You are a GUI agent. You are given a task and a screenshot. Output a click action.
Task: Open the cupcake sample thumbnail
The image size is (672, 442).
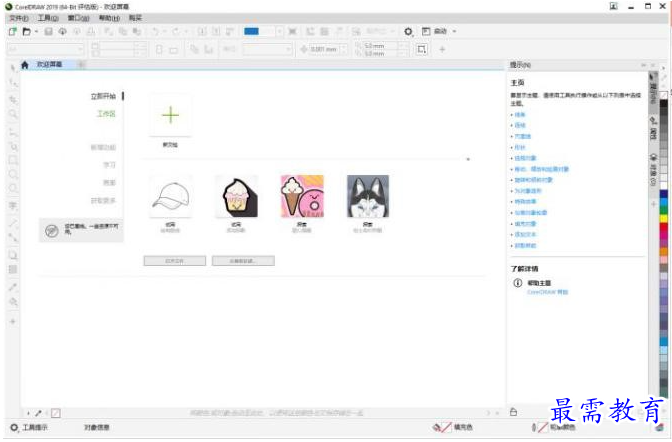click(x=237, y=196)
